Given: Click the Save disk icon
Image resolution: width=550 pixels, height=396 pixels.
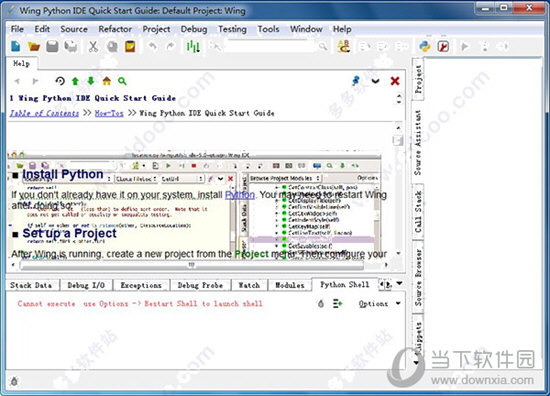Looking at the screenshot, I should 52,46.
